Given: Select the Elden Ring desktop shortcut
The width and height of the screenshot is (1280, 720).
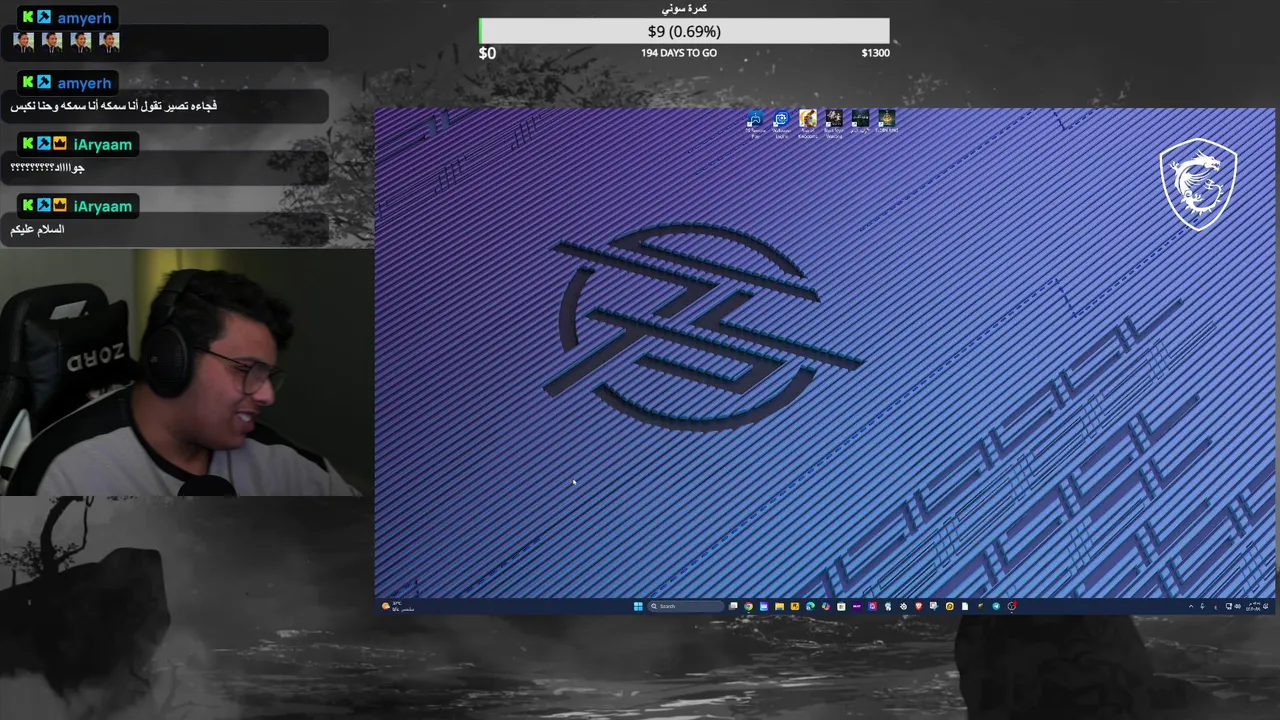Looking at the screenshot, I should point(886,123).
